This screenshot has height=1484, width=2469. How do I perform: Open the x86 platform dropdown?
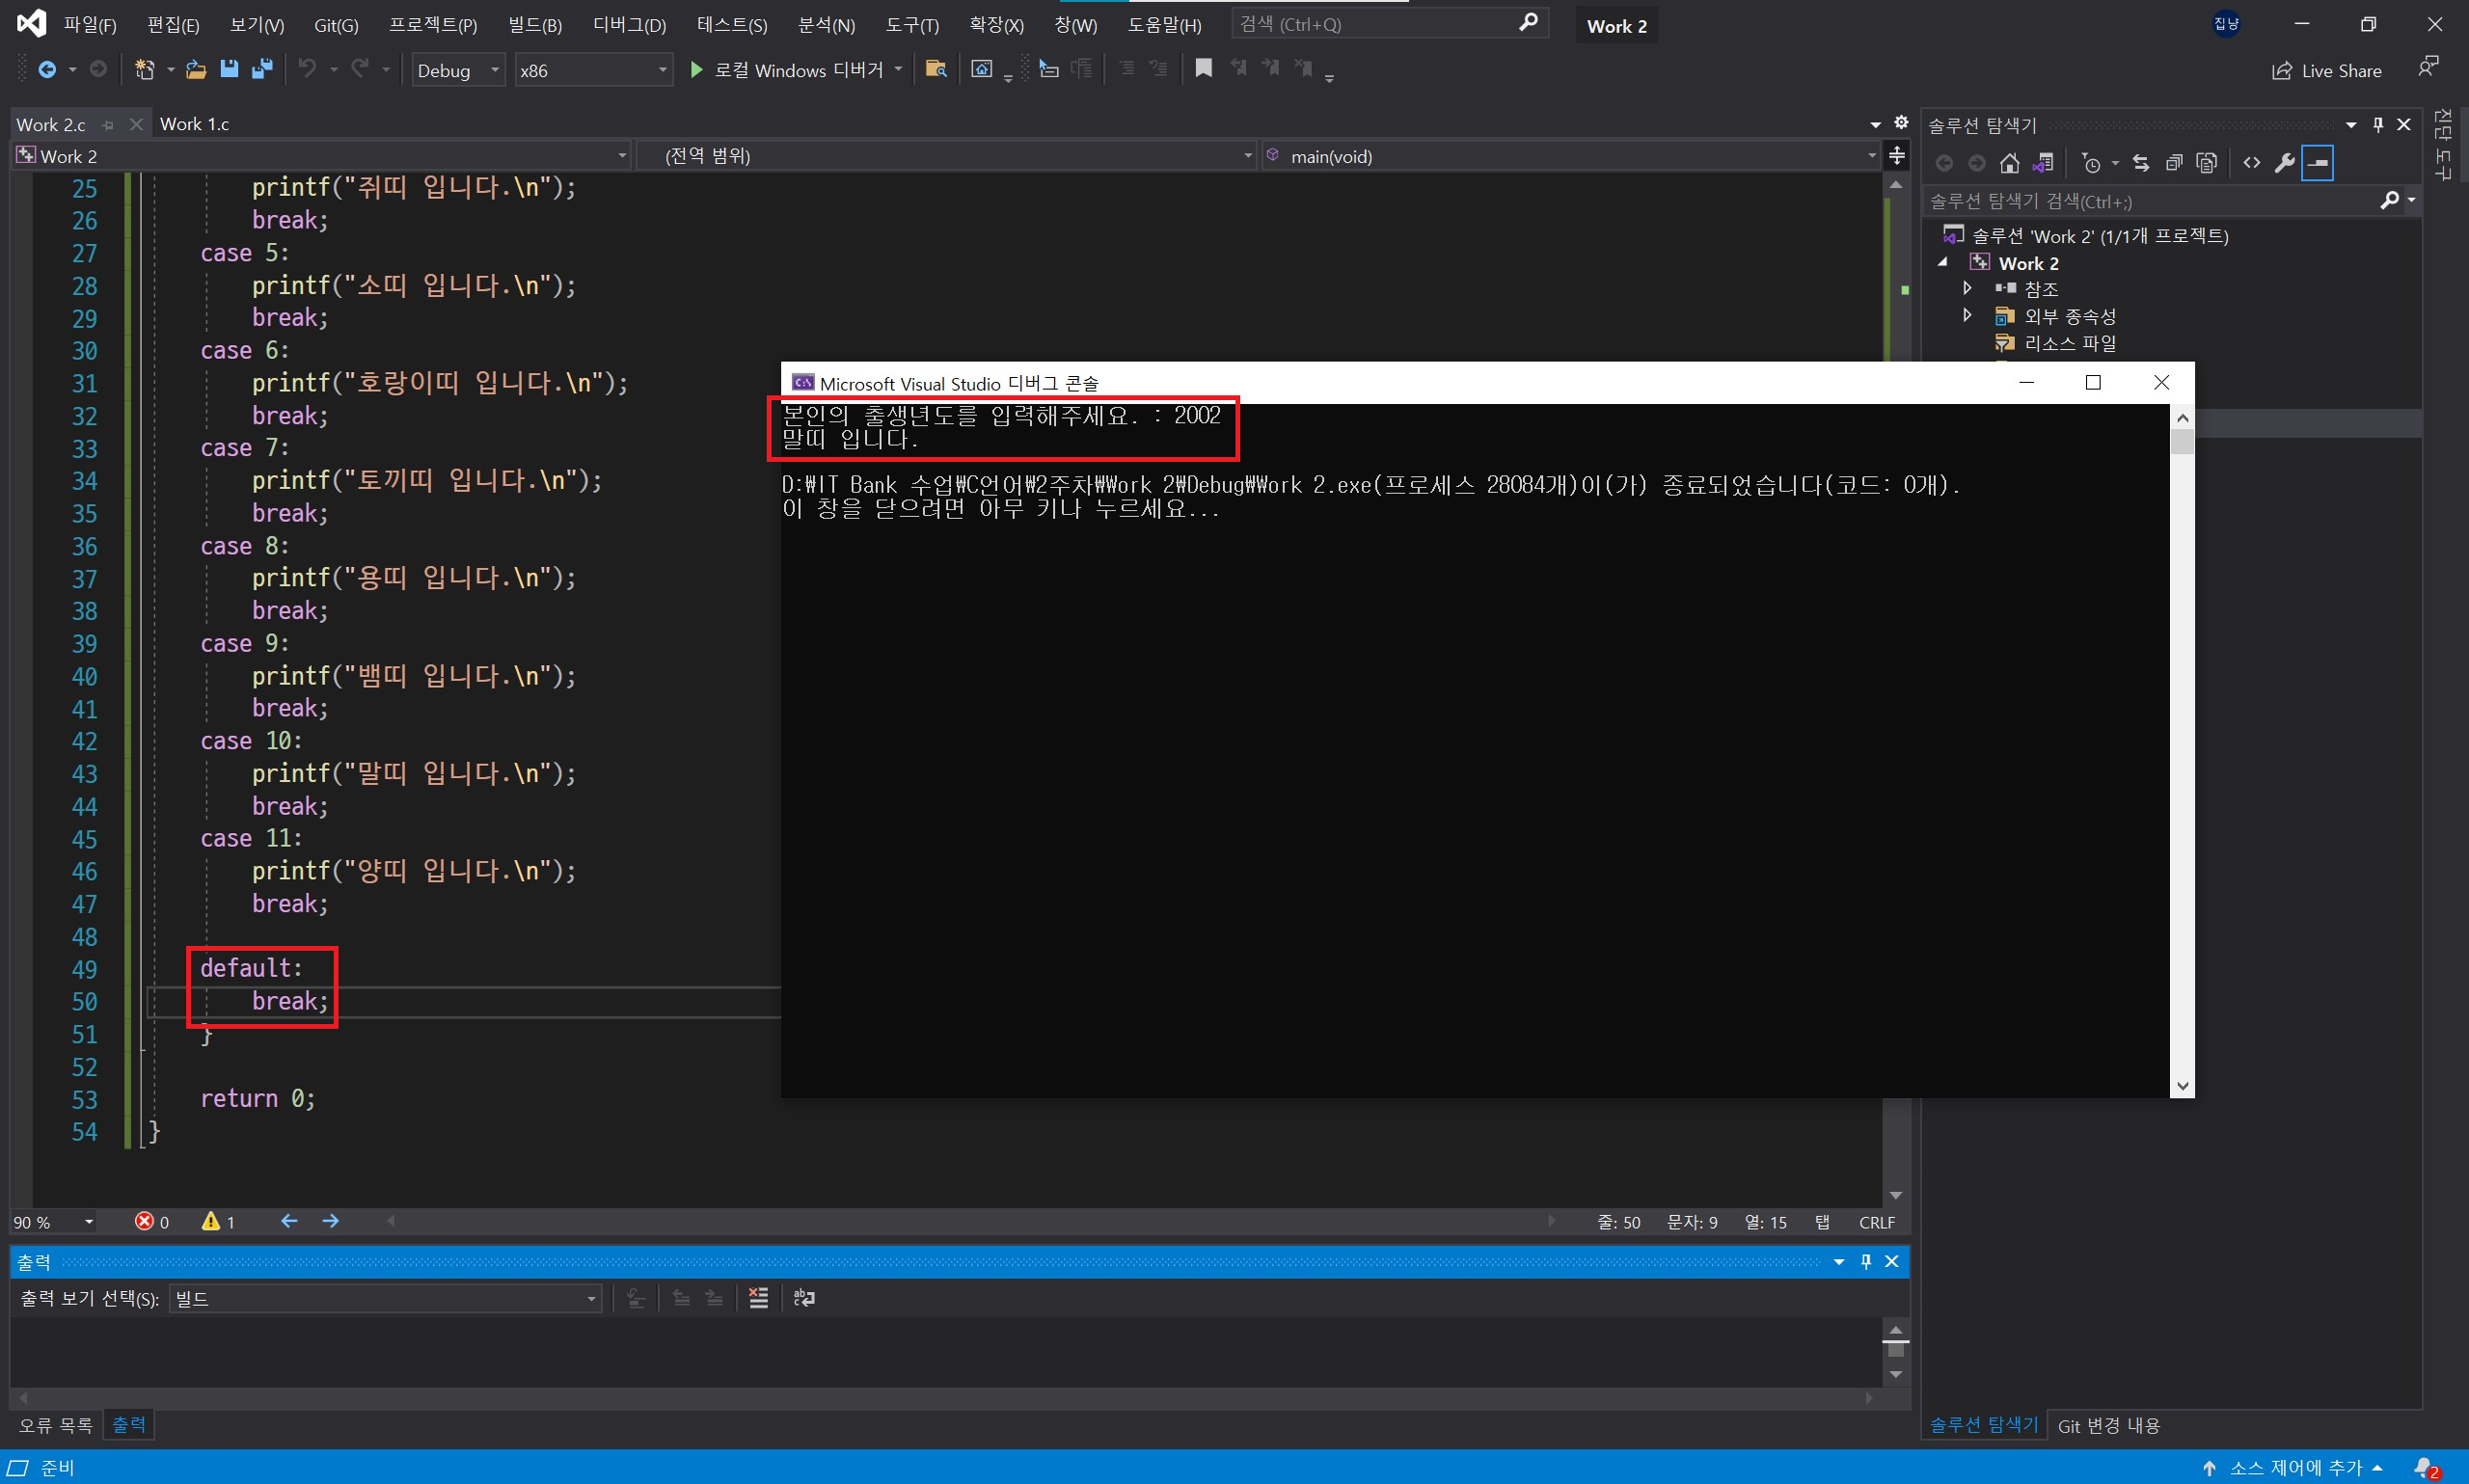(662, 70)
